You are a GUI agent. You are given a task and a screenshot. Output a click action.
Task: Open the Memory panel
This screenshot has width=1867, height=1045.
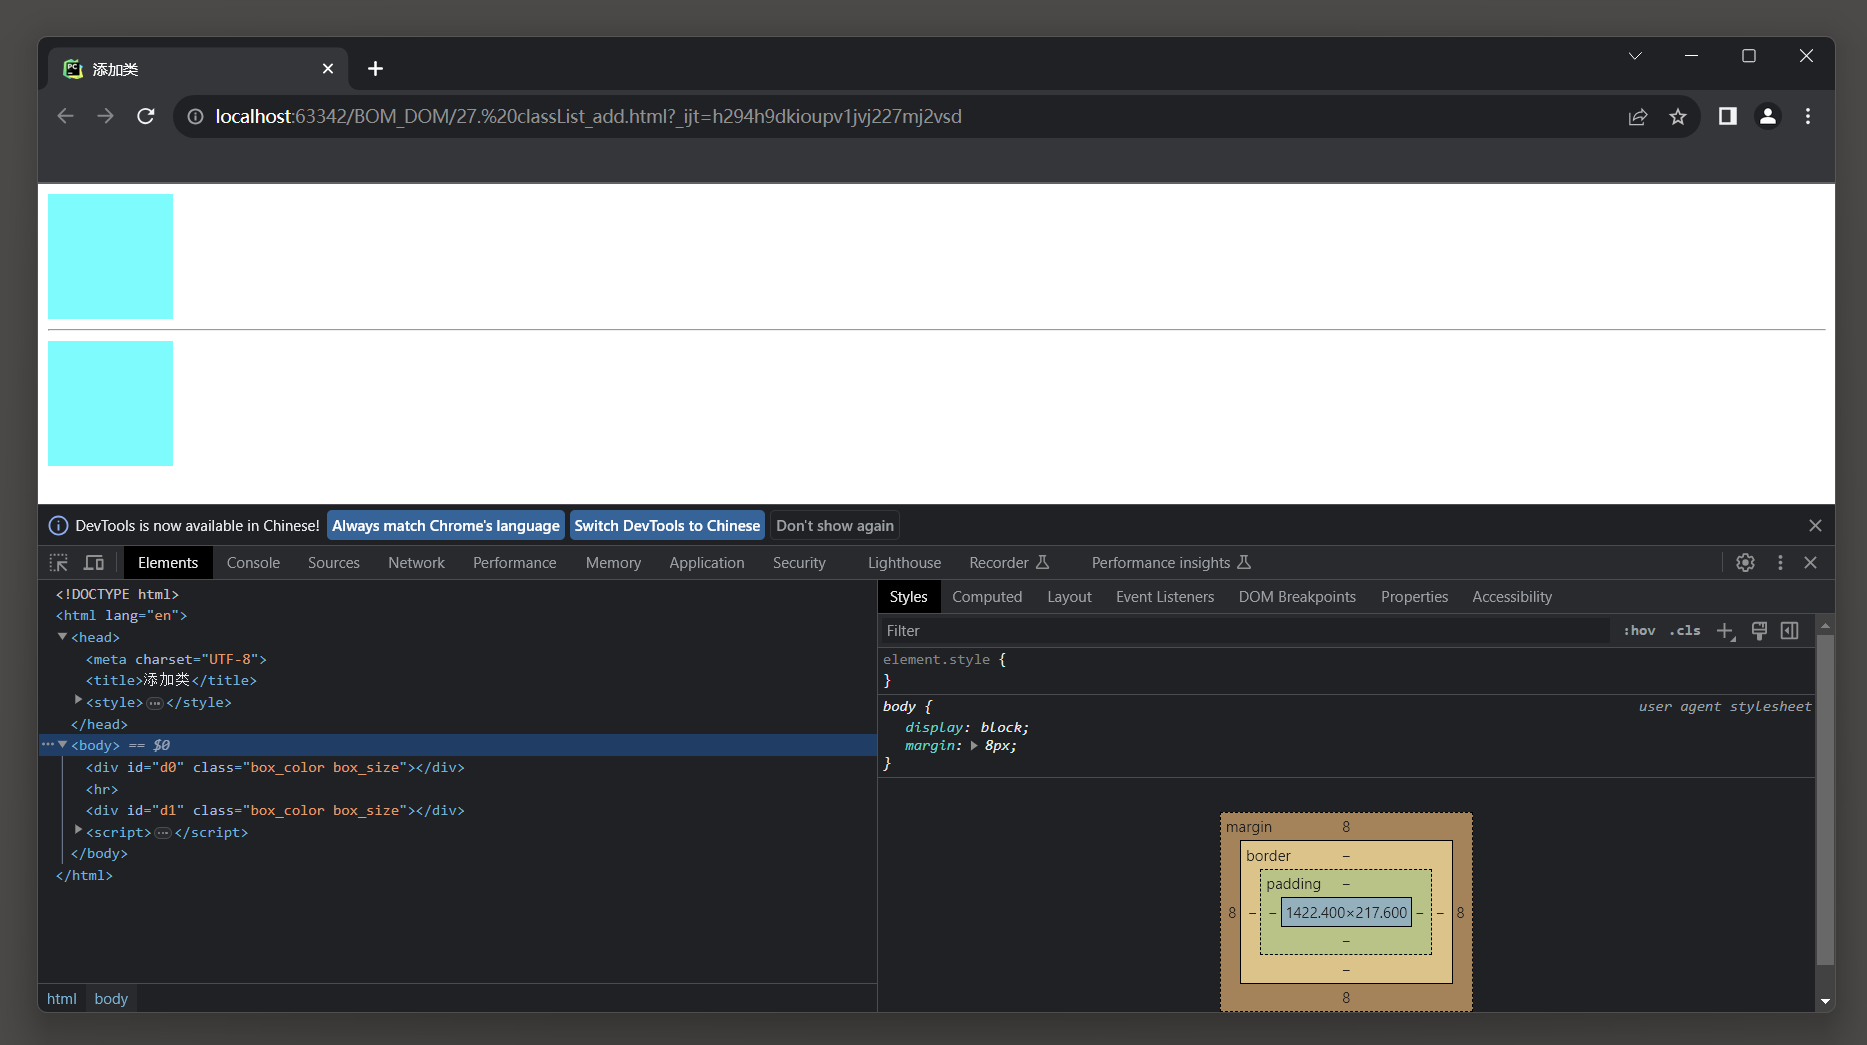pos(613,563)
